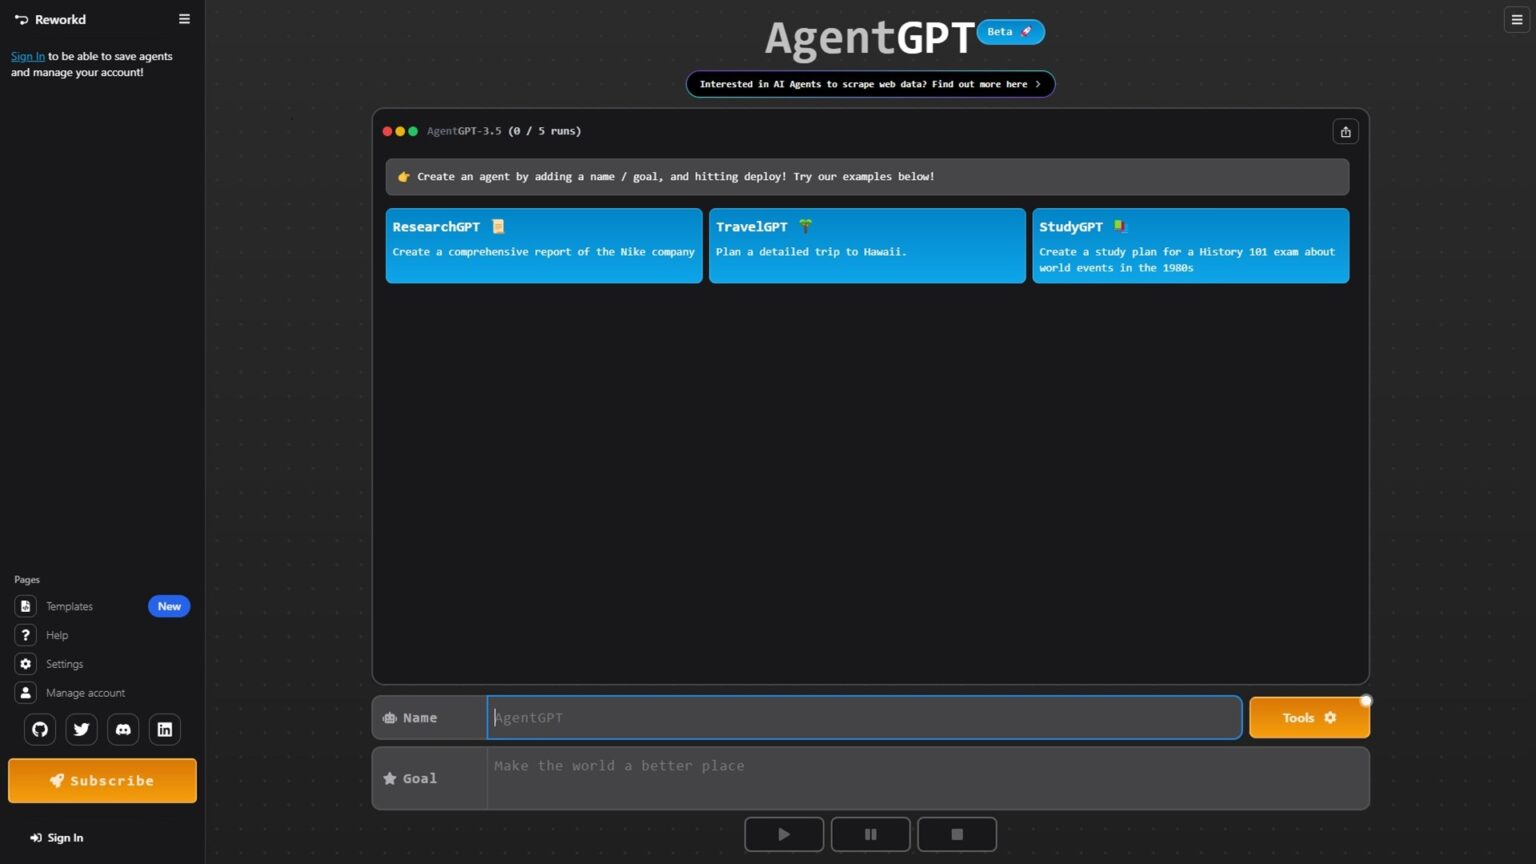Open the LinkedIn icon
Viewport: 1536px width, 864px height.
(x=164, y=729)
